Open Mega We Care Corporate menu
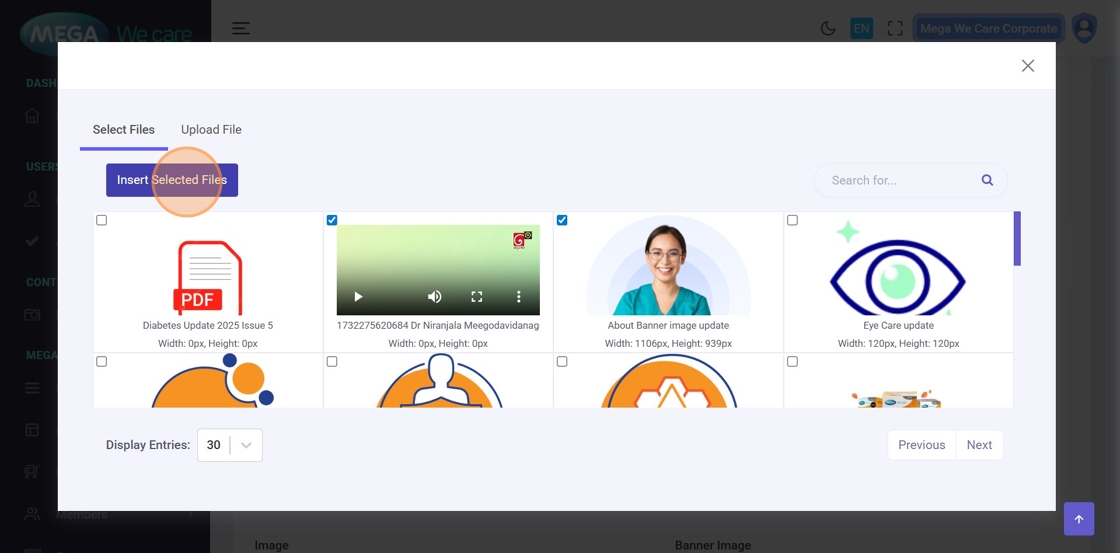Screen dimensions: 1120x553 coord(987,28)
